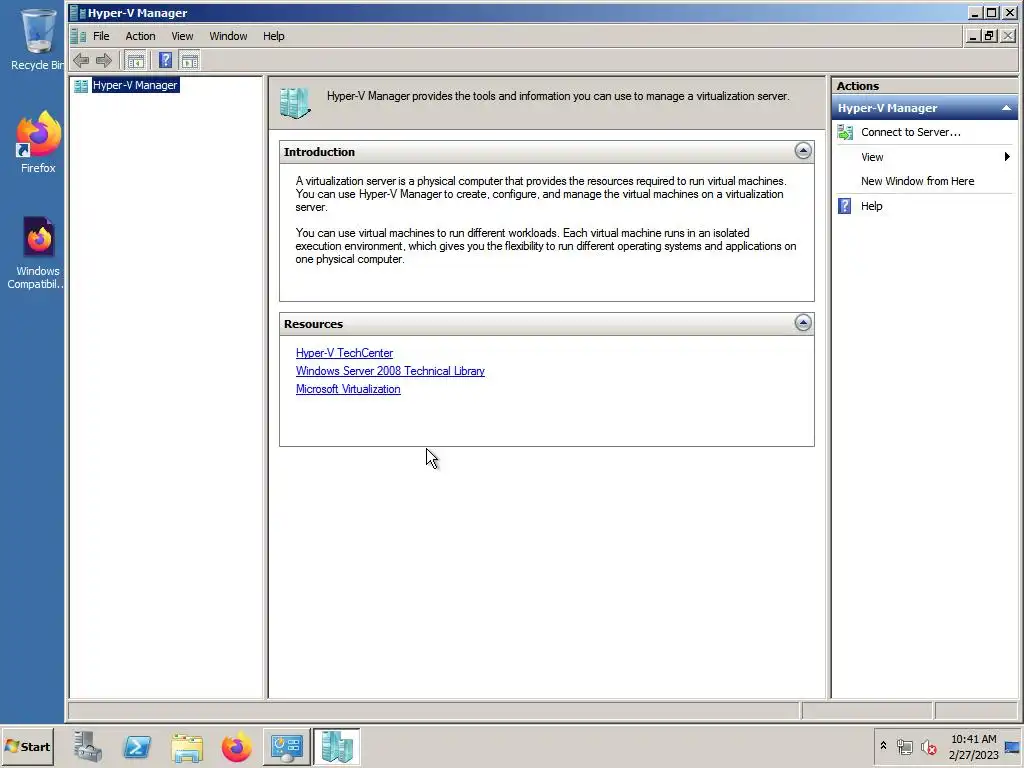Open Server Manager from taskbar
Image resolution: width=1024 pixels, height=768 pixels.
pos(88,746)
